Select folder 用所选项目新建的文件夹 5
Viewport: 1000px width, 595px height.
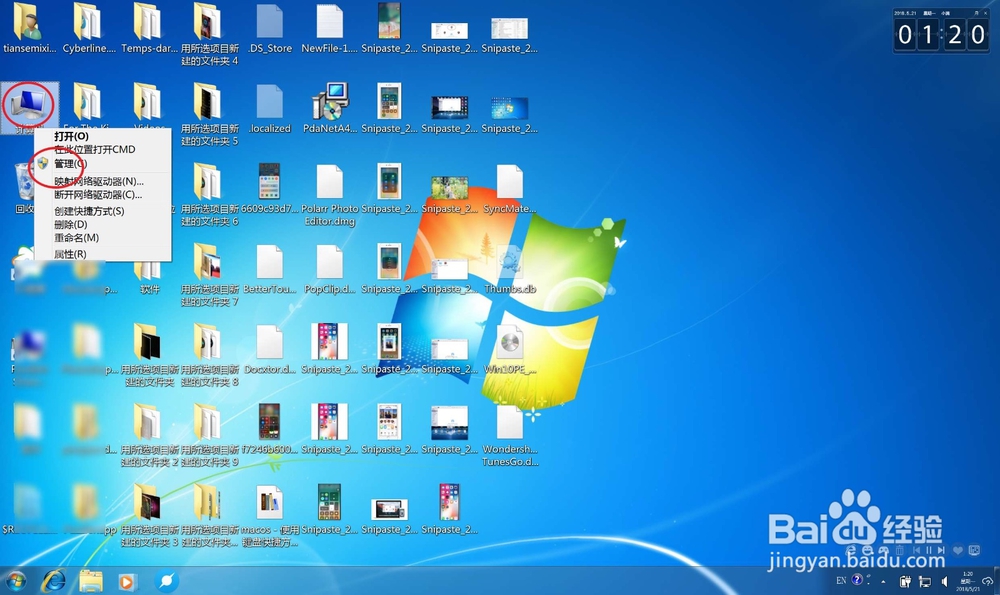tap(209, 115)
